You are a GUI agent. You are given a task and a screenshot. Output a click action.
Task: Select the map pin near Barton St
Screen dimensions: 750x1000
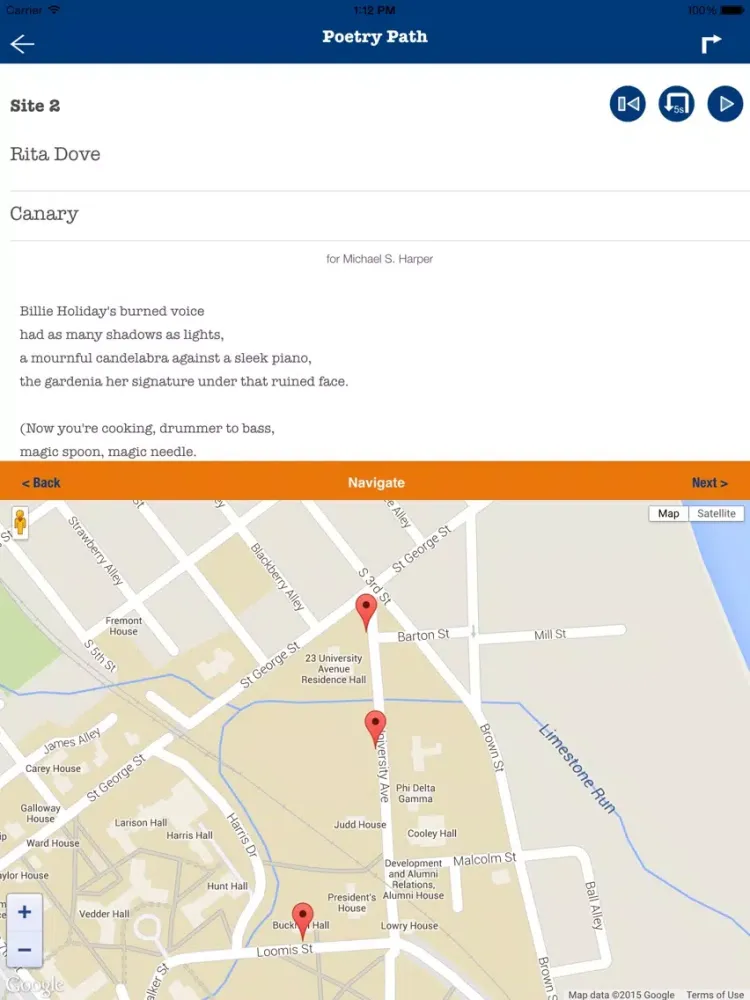pos(366,612)
